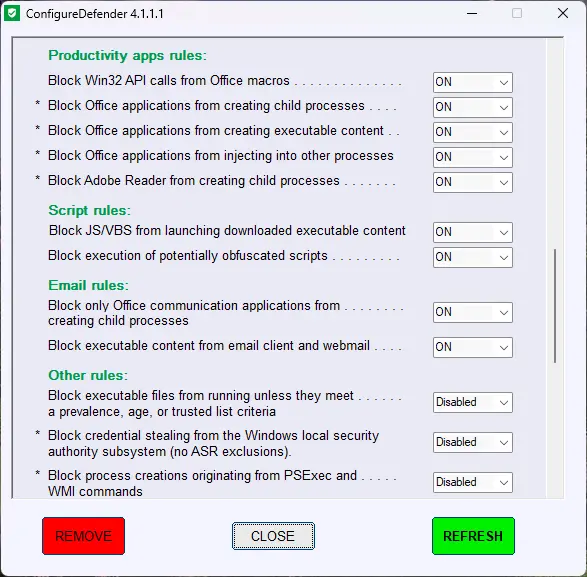Open dropdown for Office applications creating executable content
The height and width of the screenshot is (577, 587).
pos(472,132)
